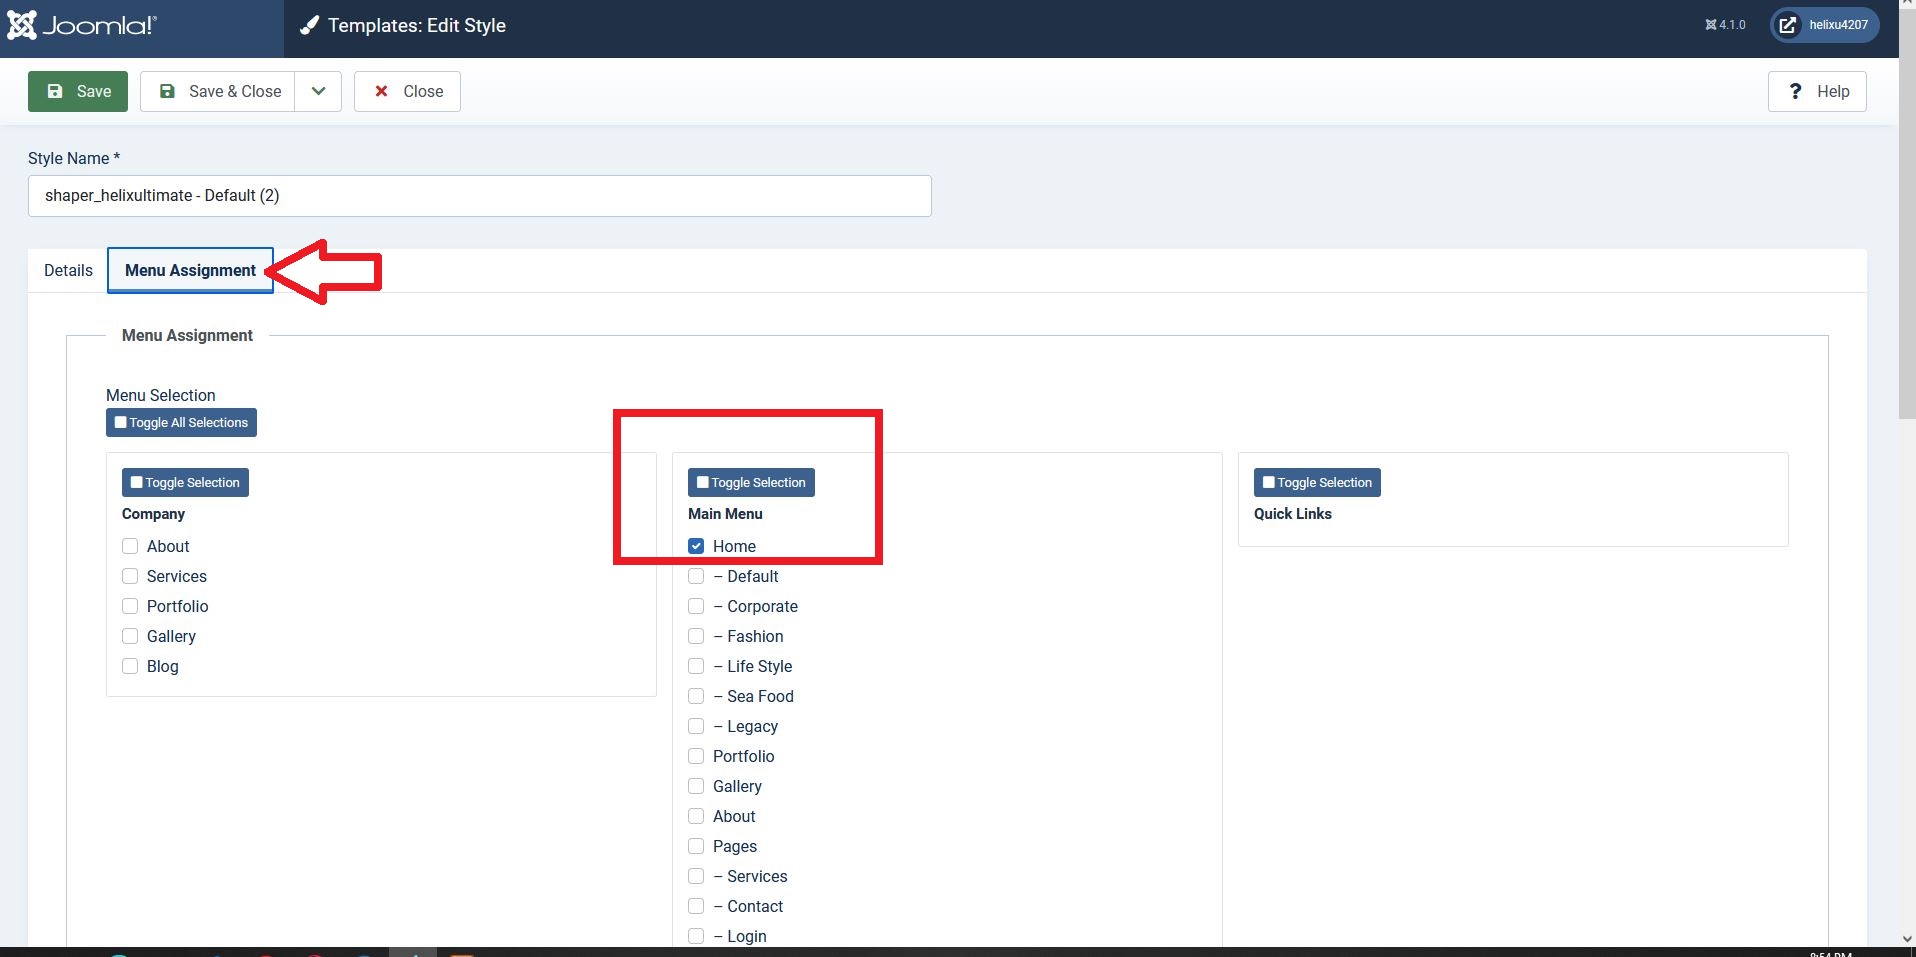Click the green Save button

point(78,91)
